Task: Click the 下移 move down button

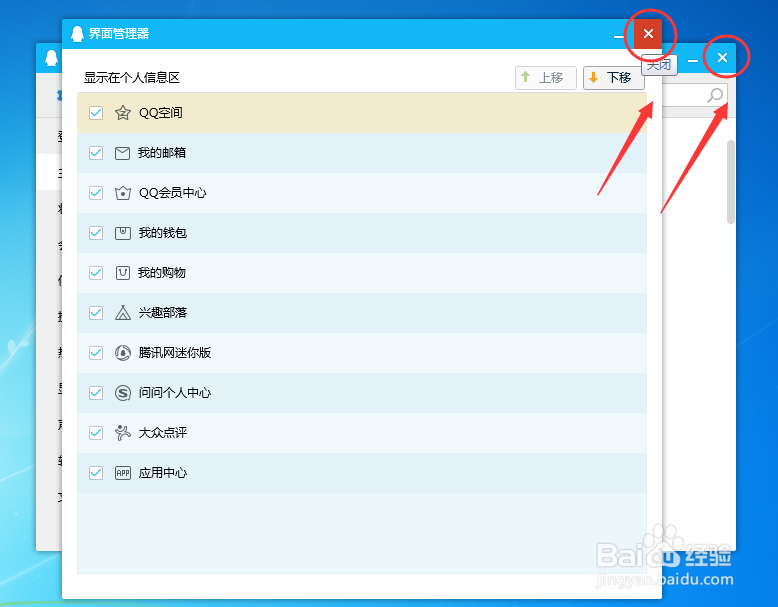Action: click(613, 78)
